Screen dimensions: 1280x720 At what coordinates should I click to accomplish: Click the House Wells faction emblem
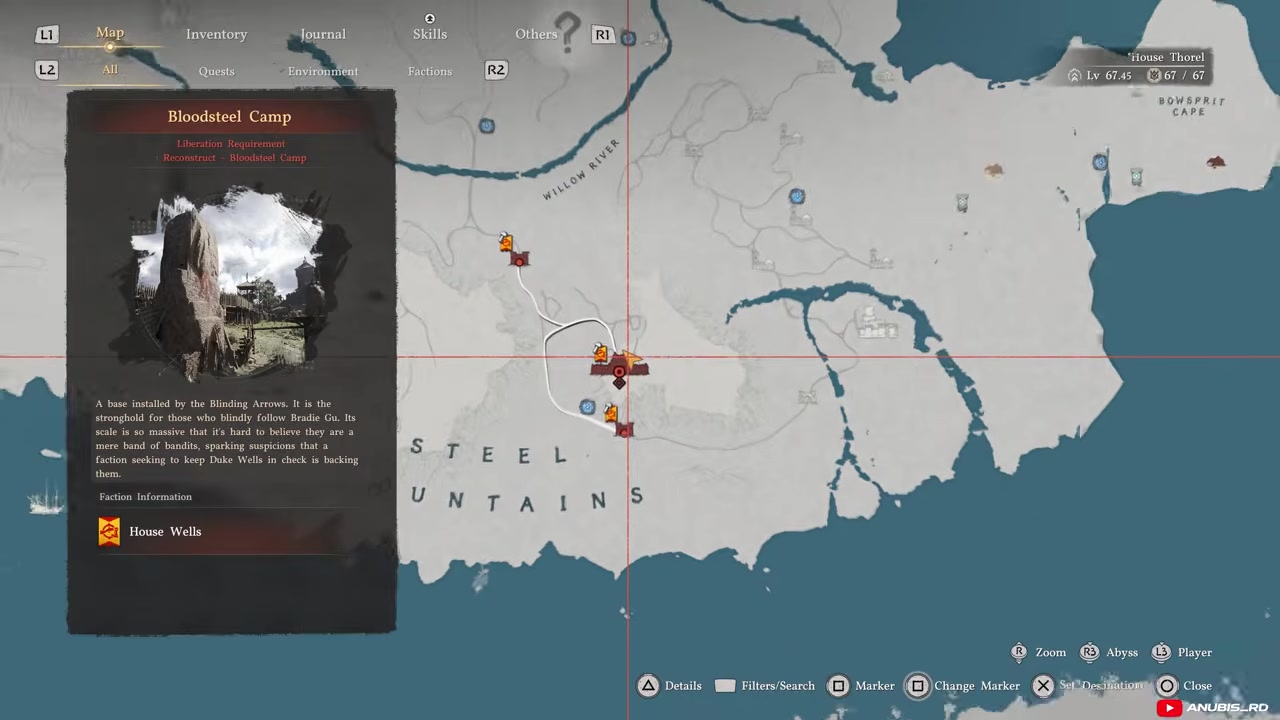(x=109, y=532)
